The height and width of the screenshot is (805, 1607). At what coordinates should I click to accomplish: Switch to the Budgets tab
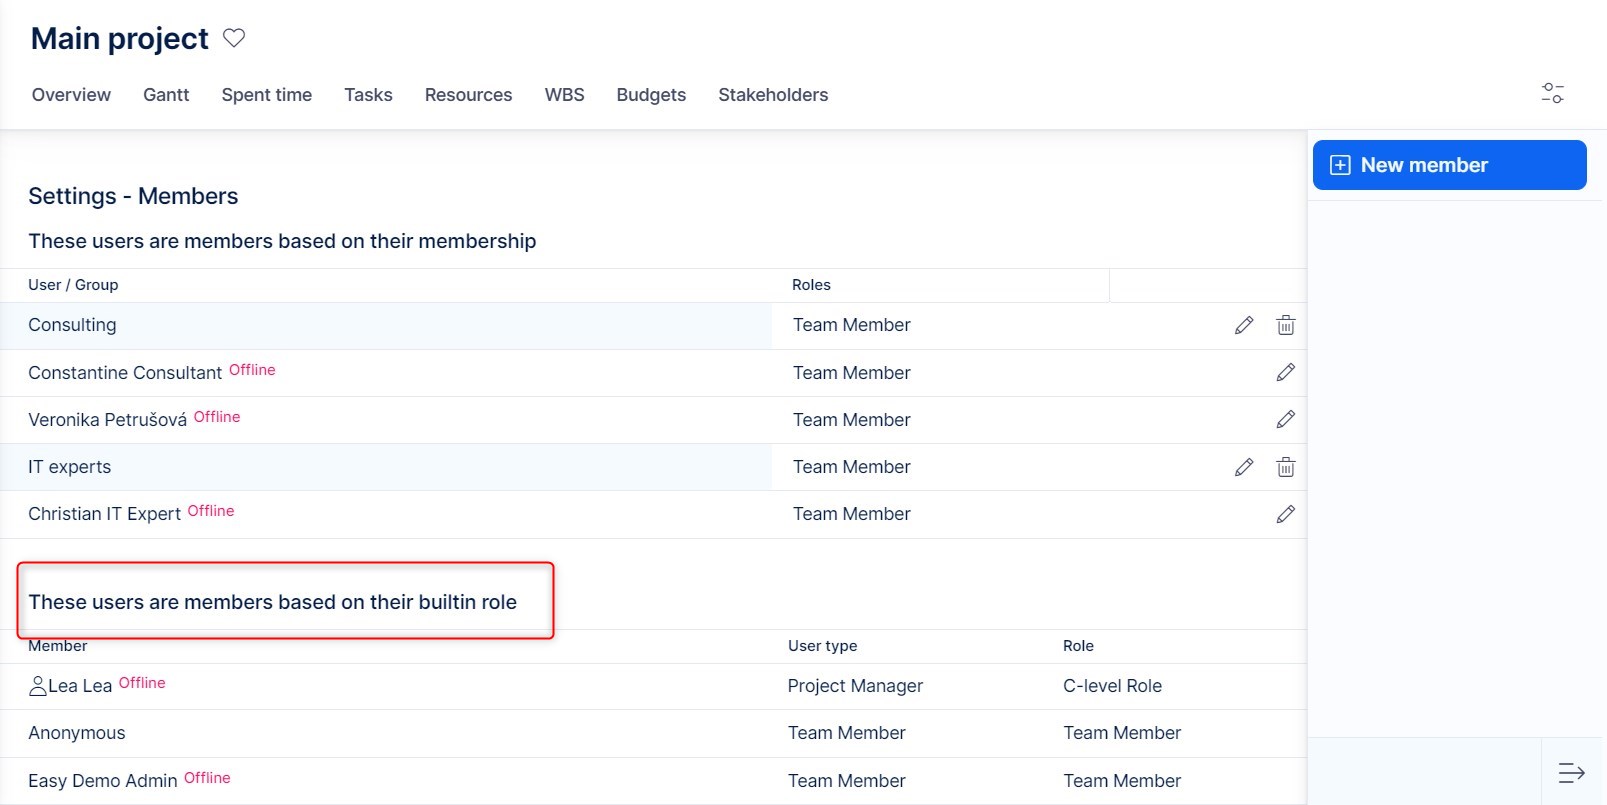point(651,95)
